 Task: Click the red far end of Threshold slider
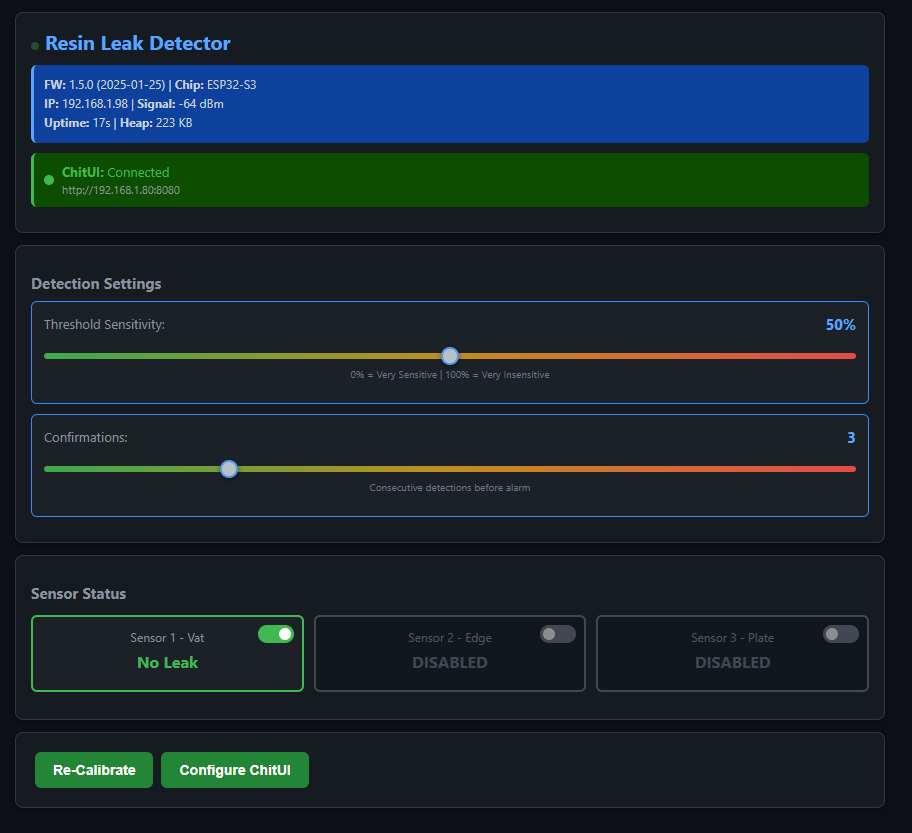click(x=850, y=356)
